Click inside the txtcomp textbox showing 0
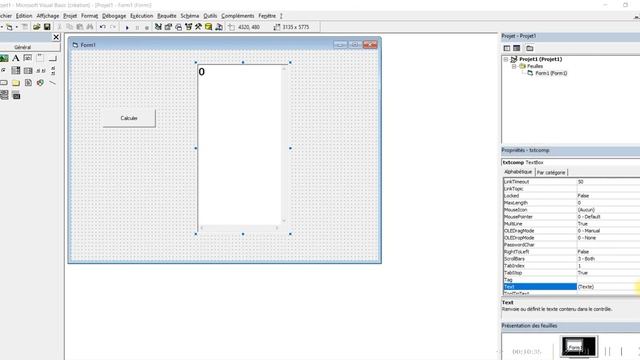This screenshot has height=360, width=640. pyautogui.click(x=240, y=145)
